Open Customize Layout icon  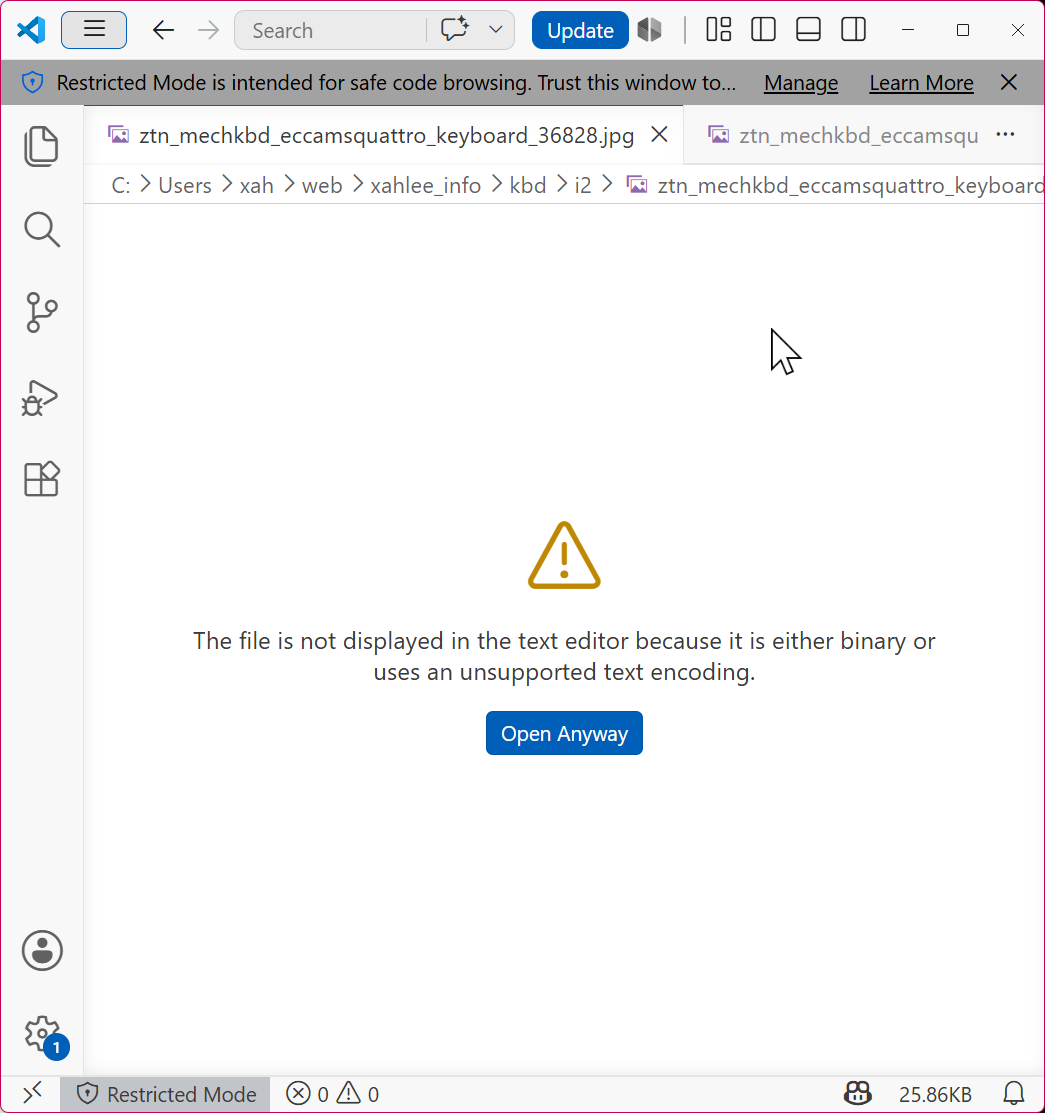718,30
